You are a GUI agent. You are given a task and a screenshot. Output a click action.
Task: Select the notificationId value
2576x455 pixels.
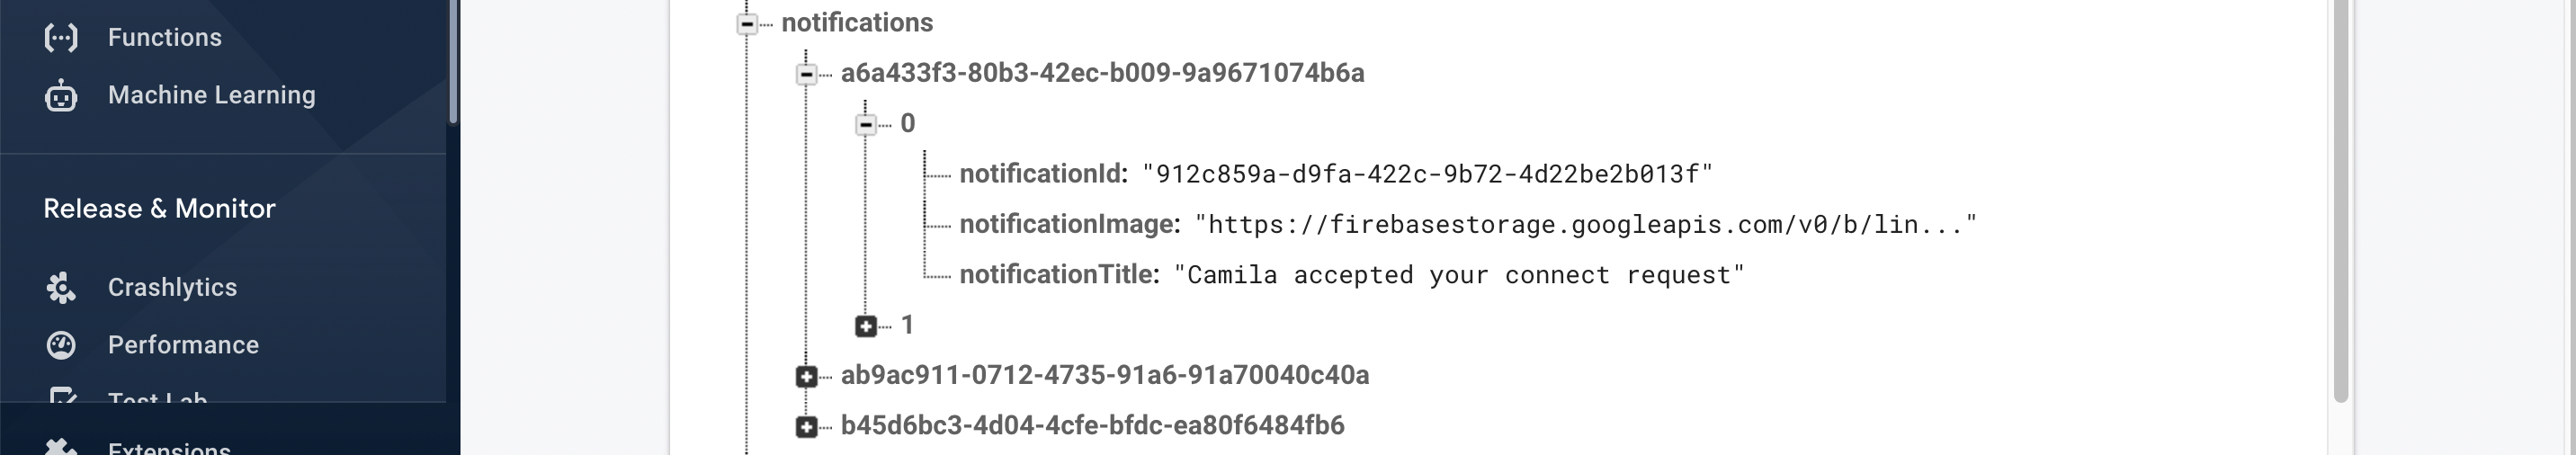pyautogui.click(x=1427, y=175)
